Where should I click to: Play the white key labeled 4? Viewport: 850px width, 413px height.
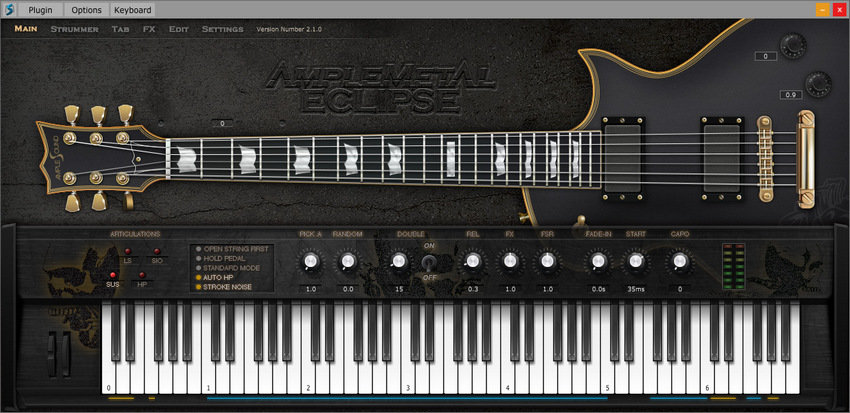507,379
